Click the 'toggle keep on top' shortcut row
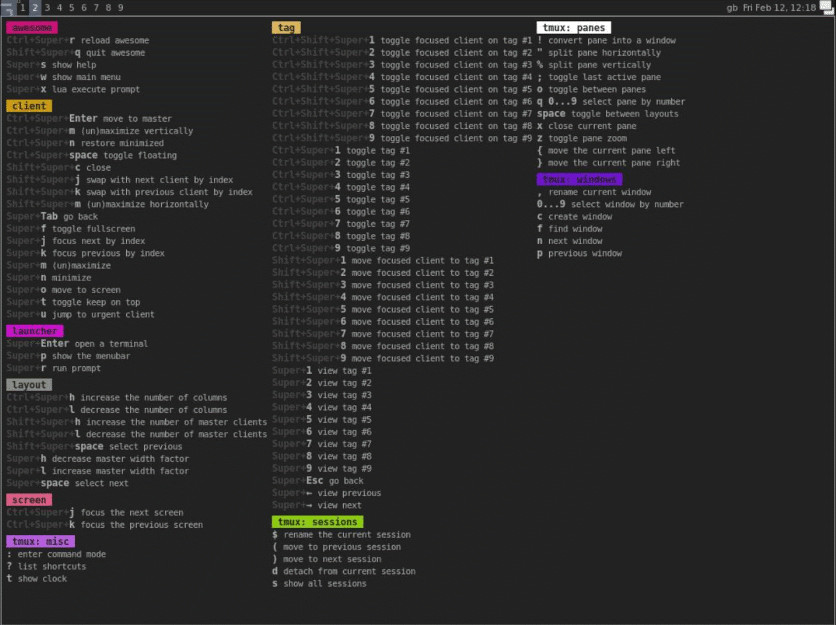Image resolution: width=836 pixels, height=625 pixels. point(74,302)
